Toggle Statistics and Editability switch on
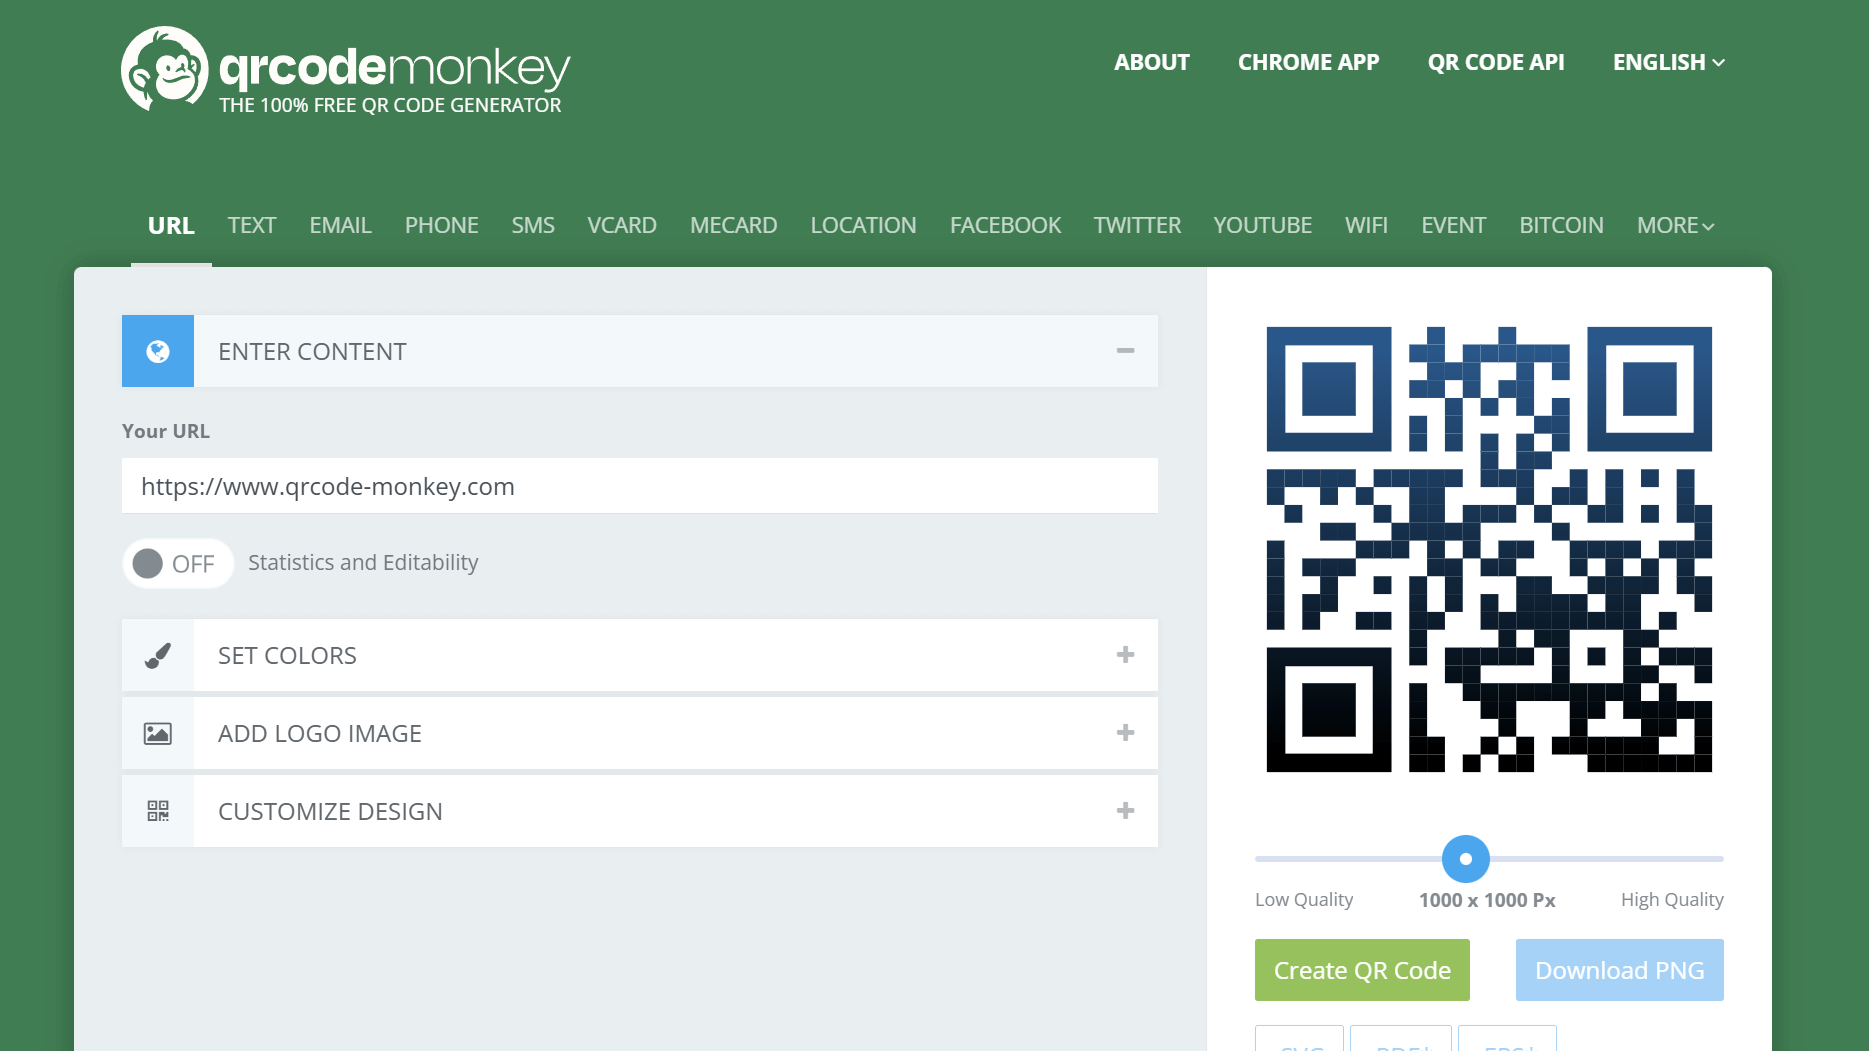 (x=177, y=564)
